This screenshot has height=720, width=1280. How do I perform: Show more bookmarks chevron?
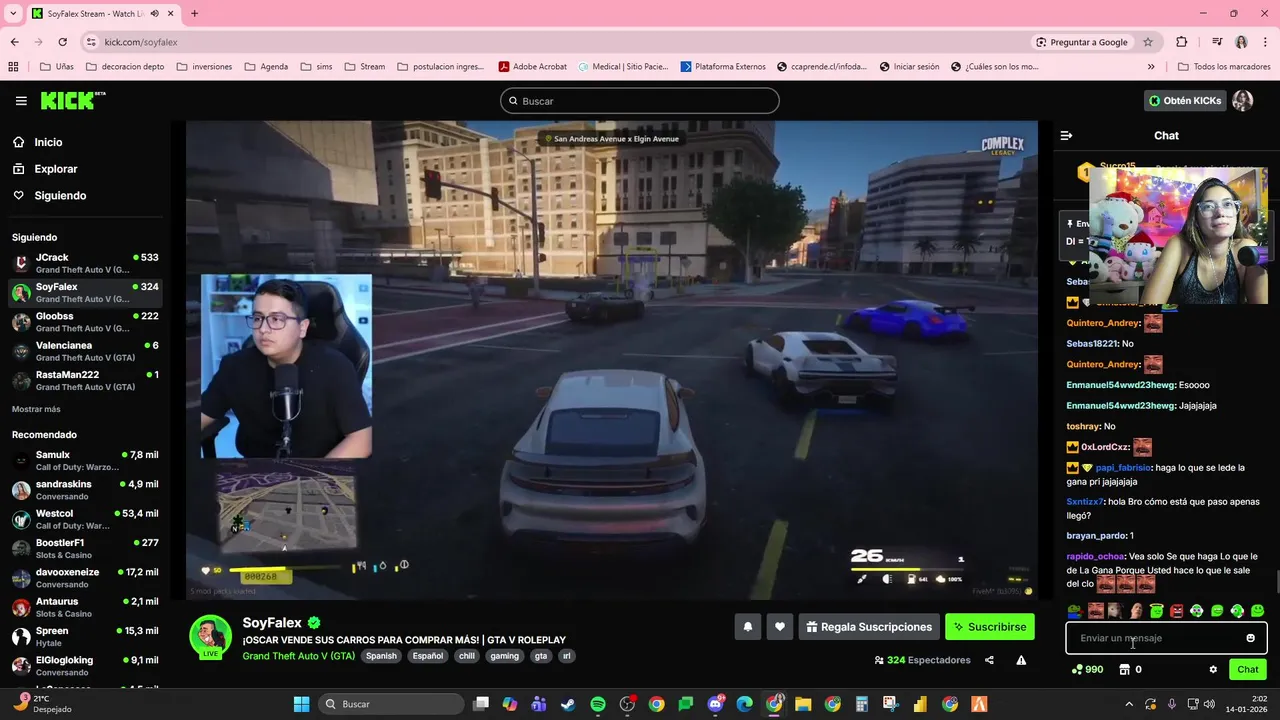pos(1151,67)
